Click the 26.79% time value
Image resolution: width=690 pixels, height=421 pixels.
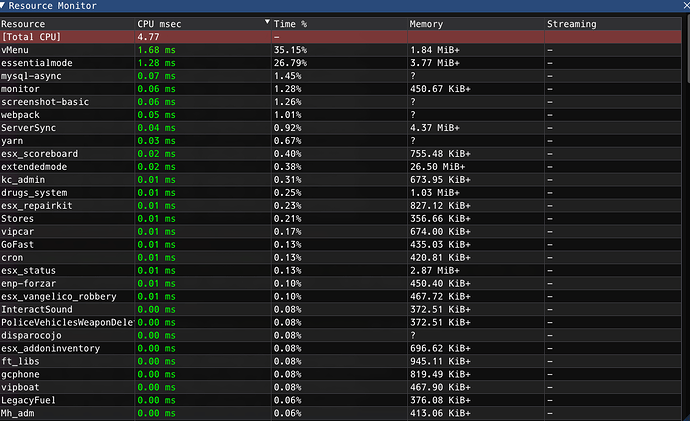tap(290, 63)
